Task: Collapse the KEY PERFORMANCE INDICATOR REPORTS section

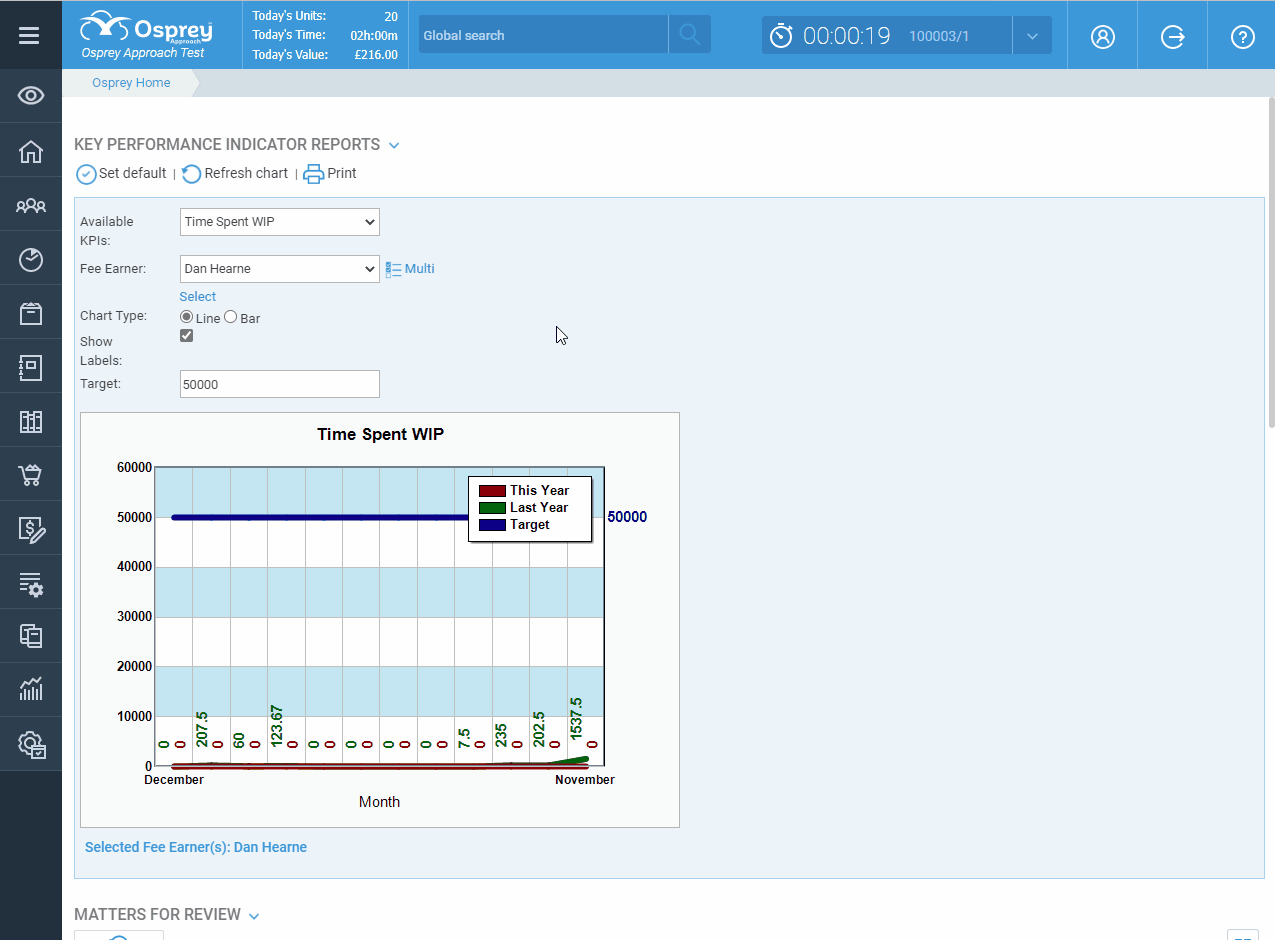Action: click(394, 144)
